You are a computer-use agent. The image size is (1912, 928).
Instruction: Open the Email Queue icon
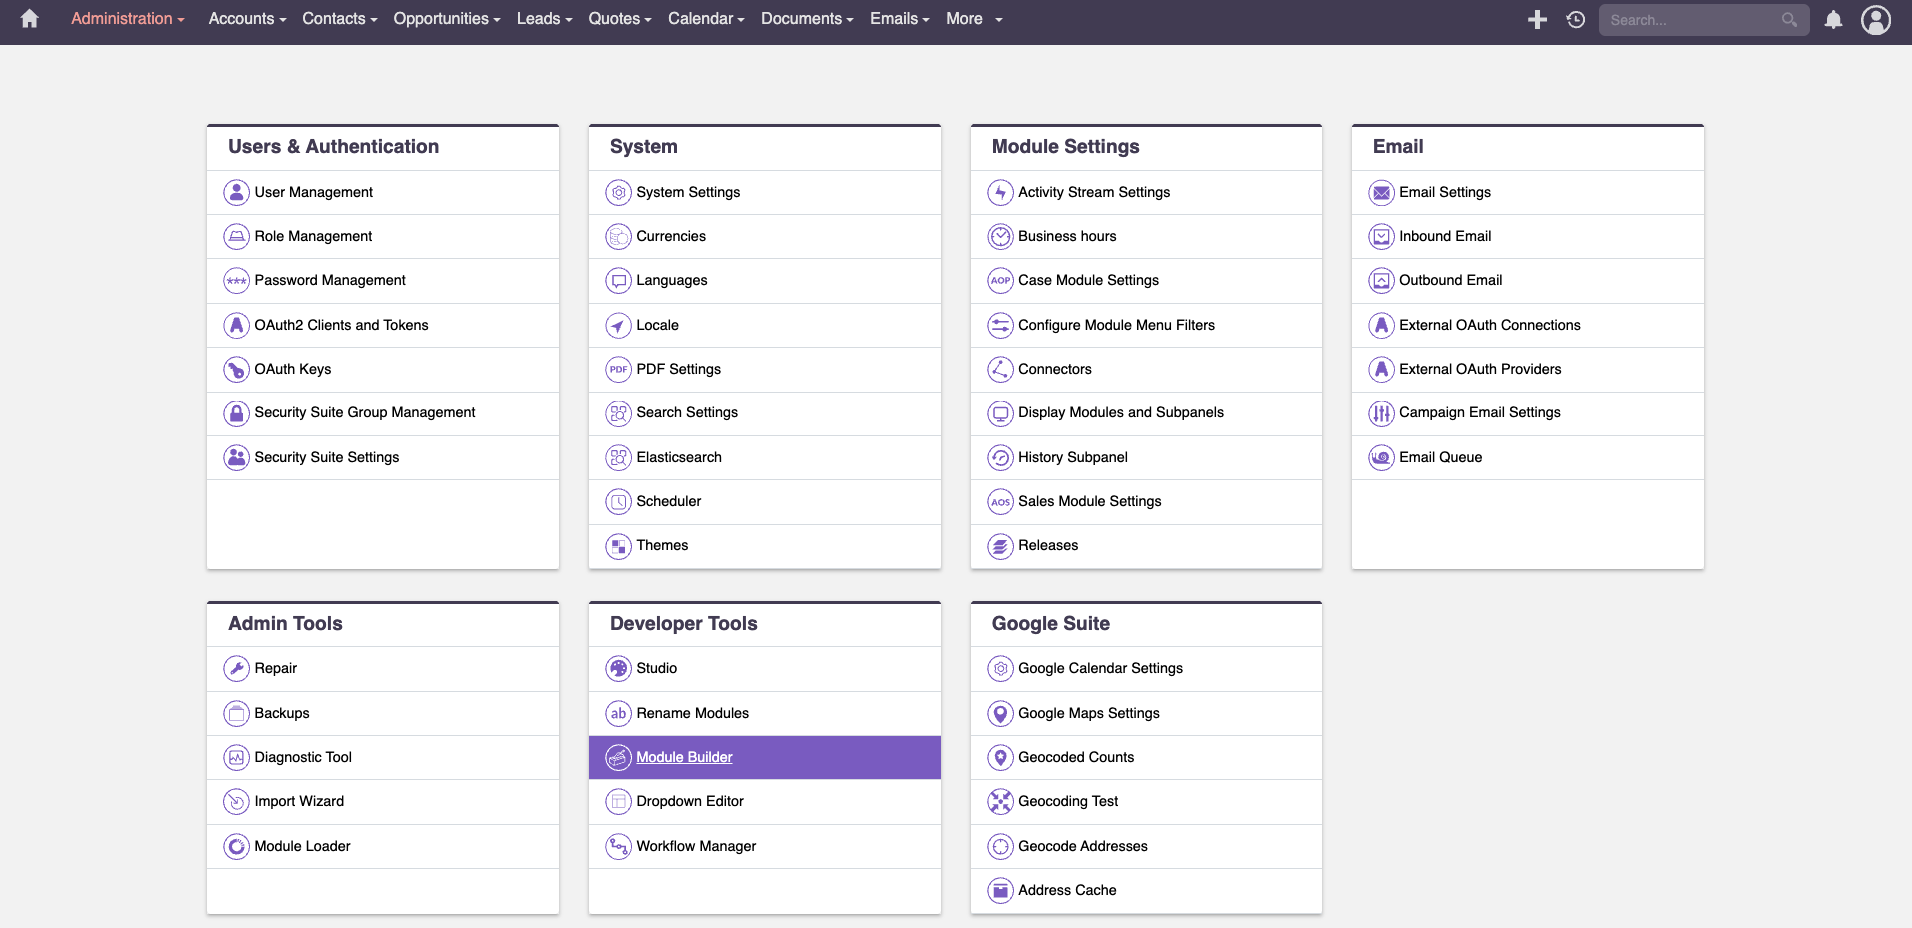pyautogui.click(x=1381, y=457)
